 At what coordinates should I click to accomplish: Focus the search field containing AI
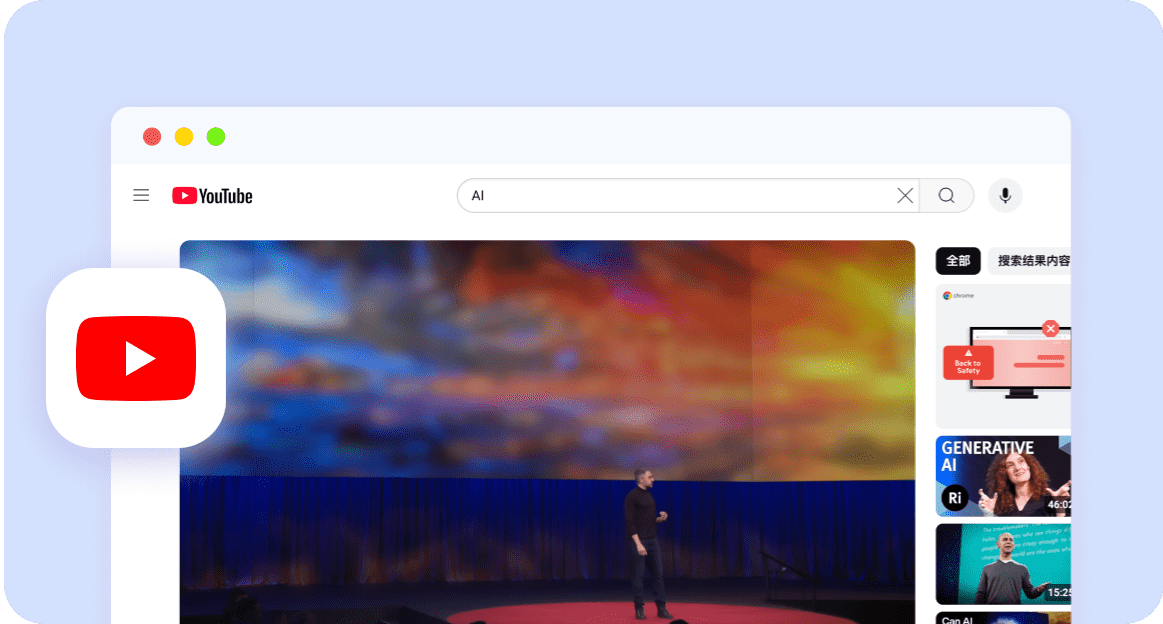pyautogui.click(x=680, y=196)
